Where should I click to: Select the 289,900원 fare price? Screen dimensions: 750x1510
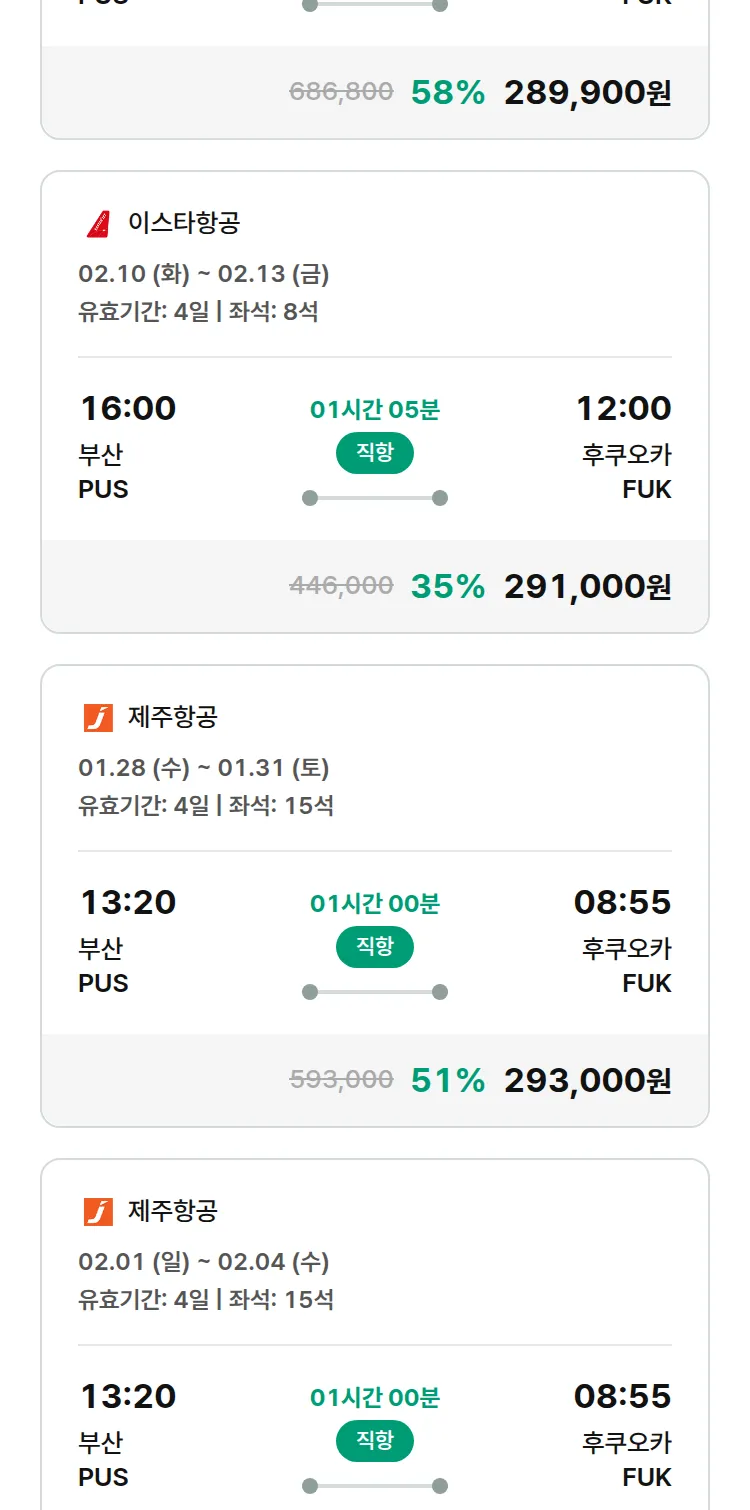[x=587, y=93]
